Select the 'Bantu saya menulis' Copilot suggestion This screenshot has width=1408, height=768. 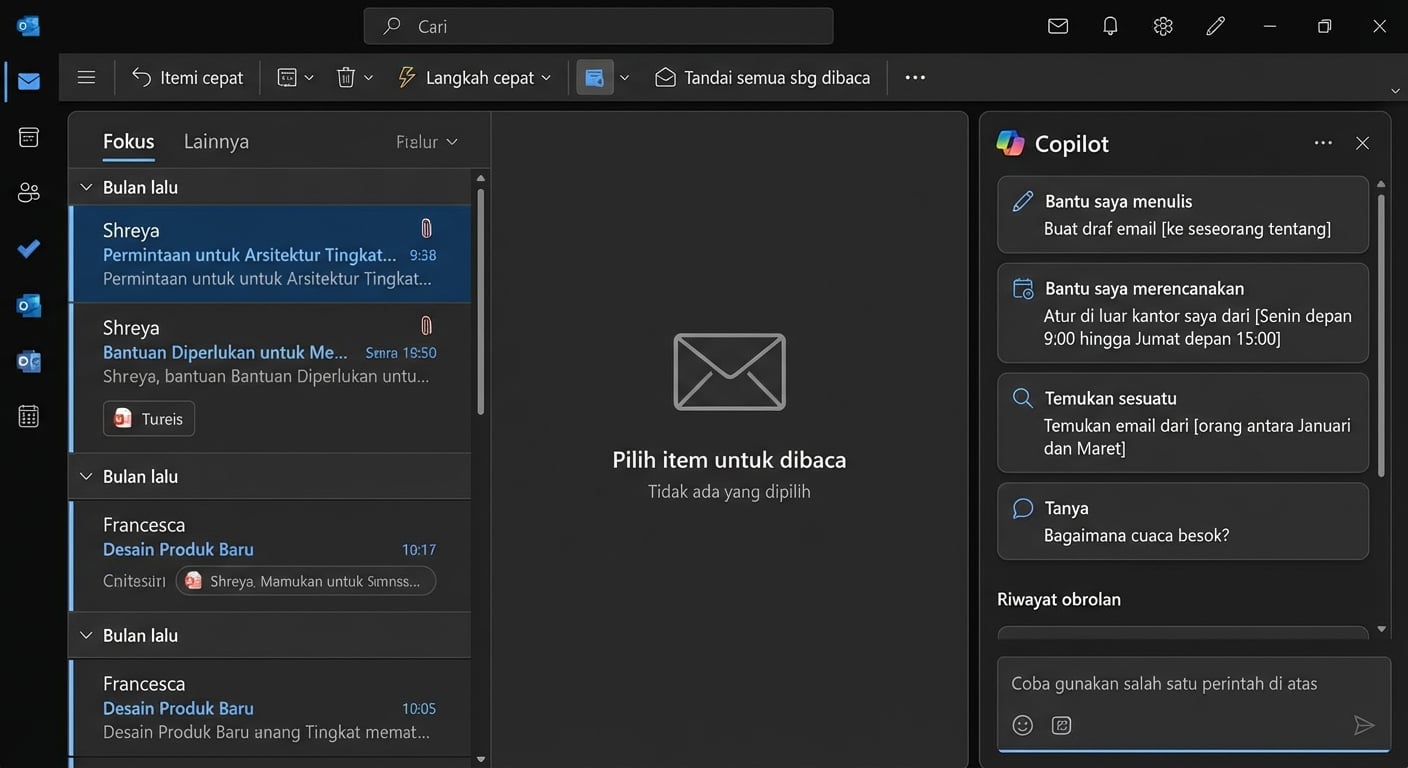click(x=1183, y=214)
